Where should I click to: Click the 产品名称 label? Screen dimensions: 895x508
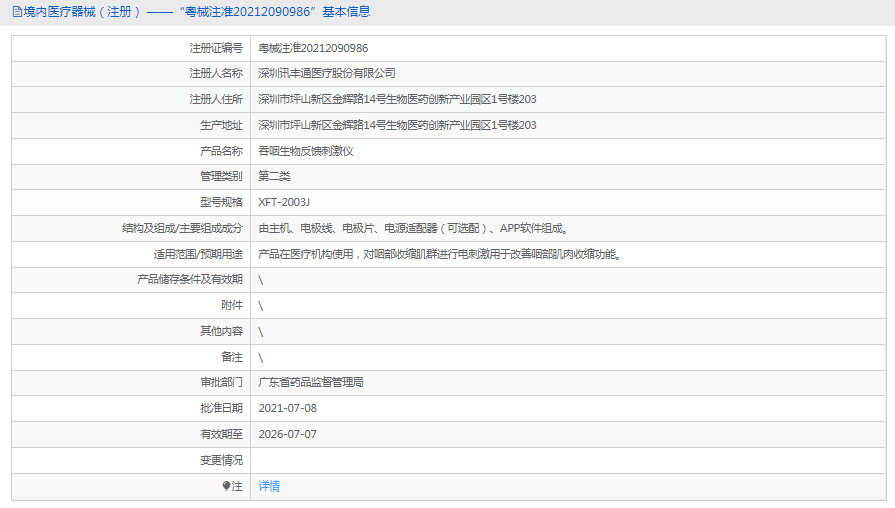pos(221,151)
